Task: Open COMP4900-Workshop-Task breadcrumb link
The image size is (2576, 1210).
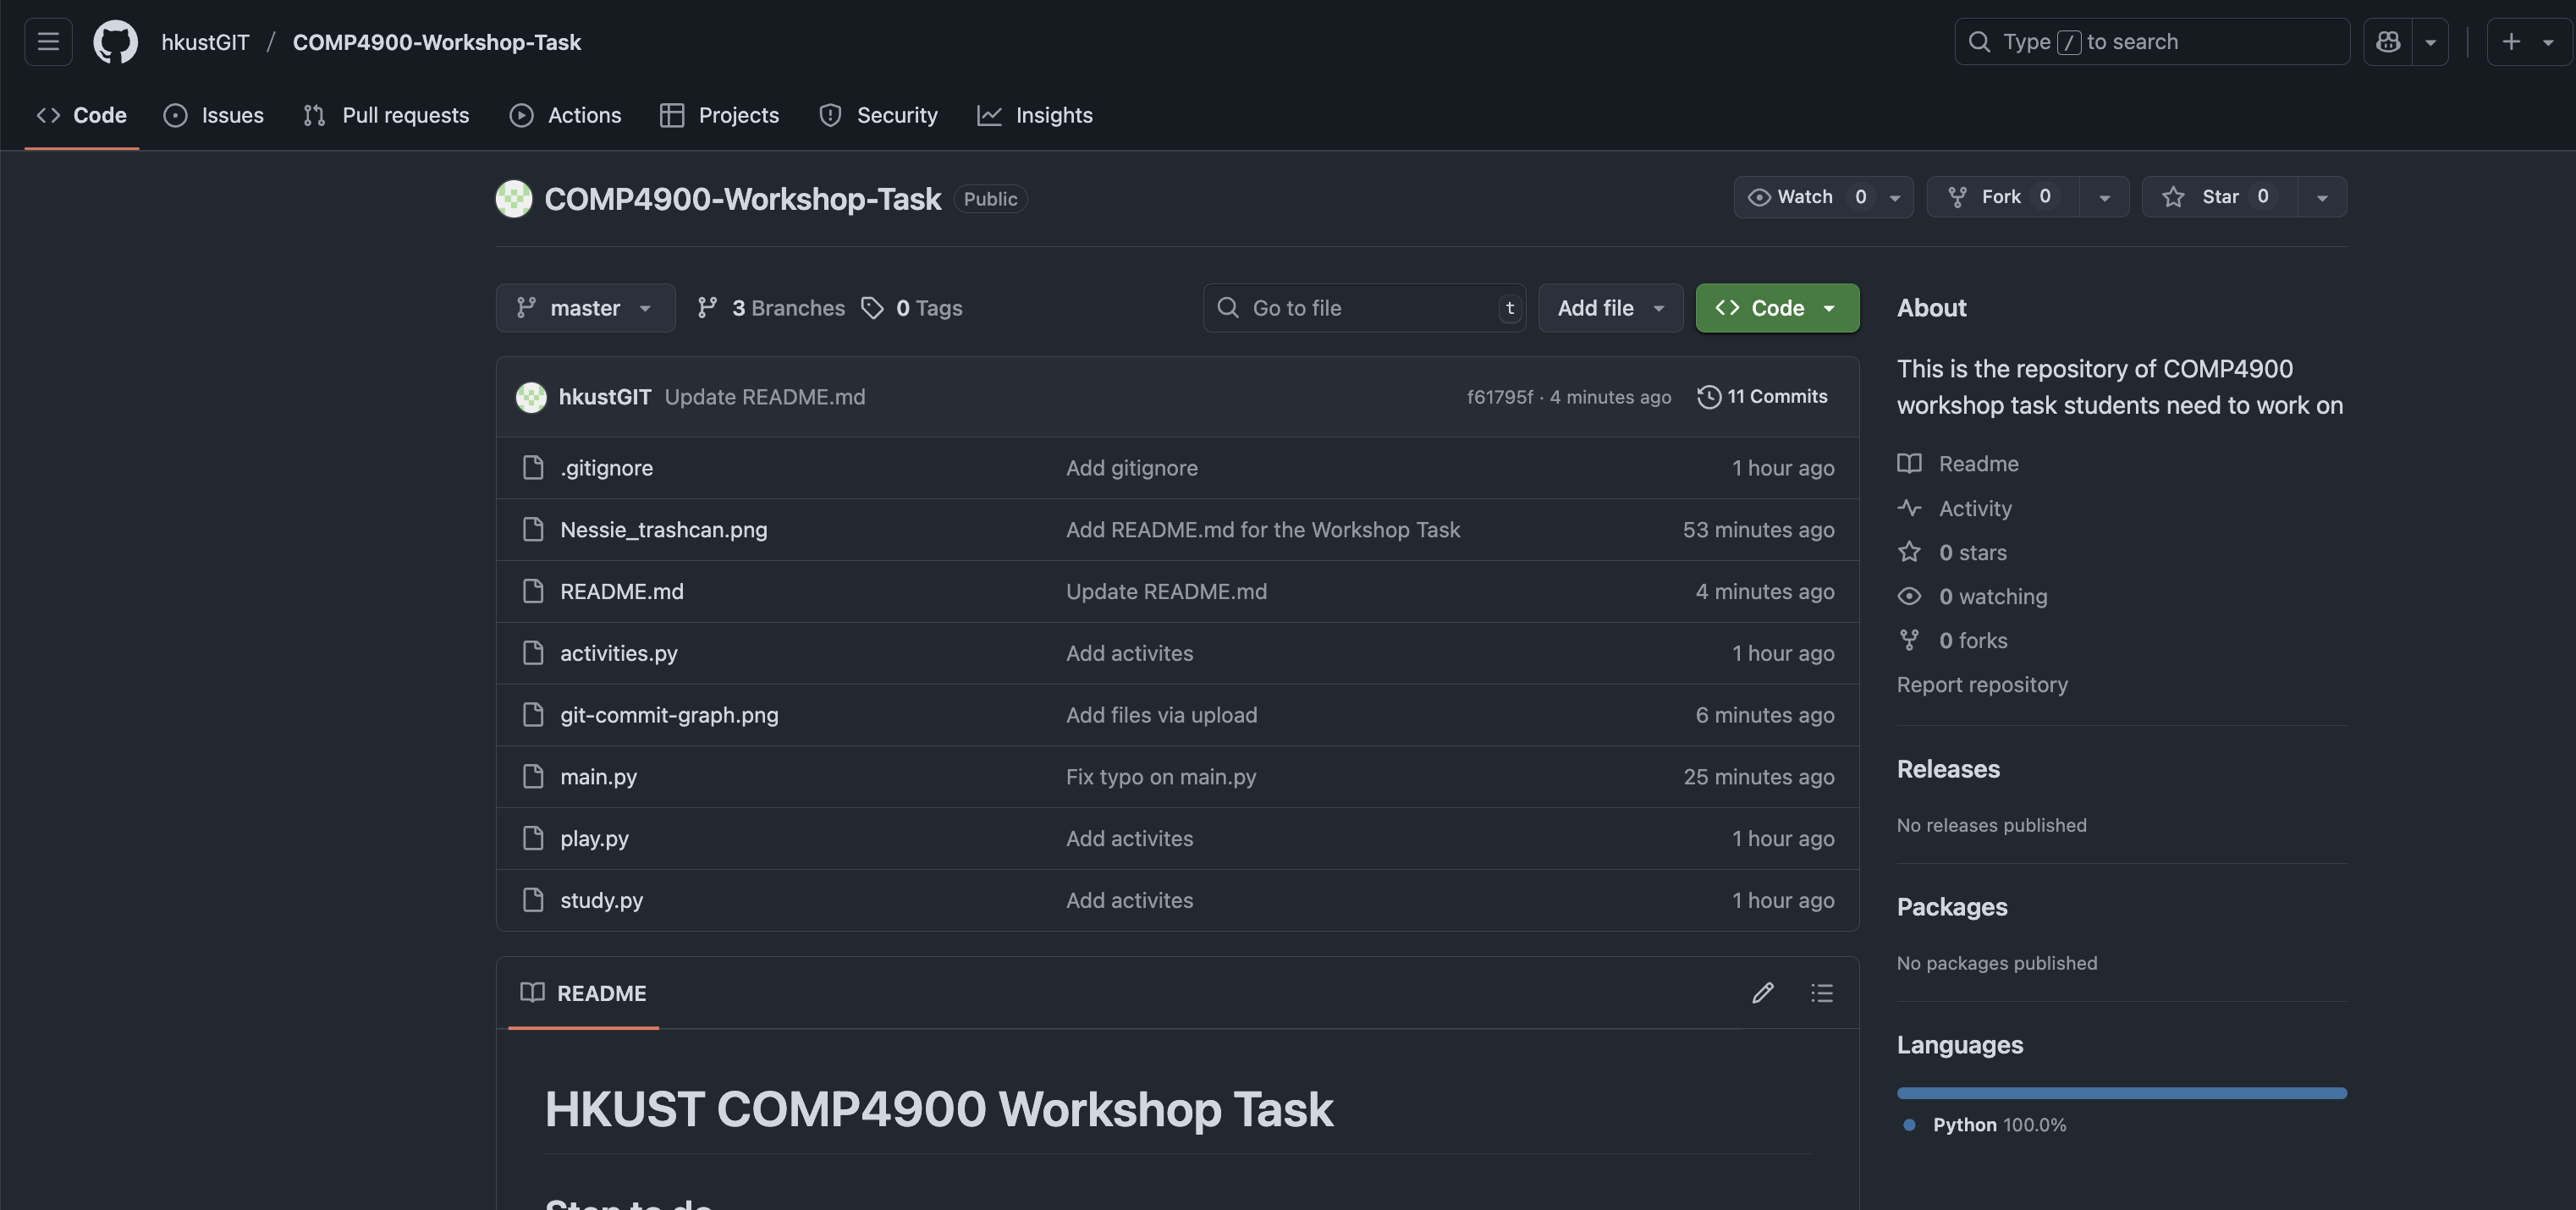Action: 436,42
